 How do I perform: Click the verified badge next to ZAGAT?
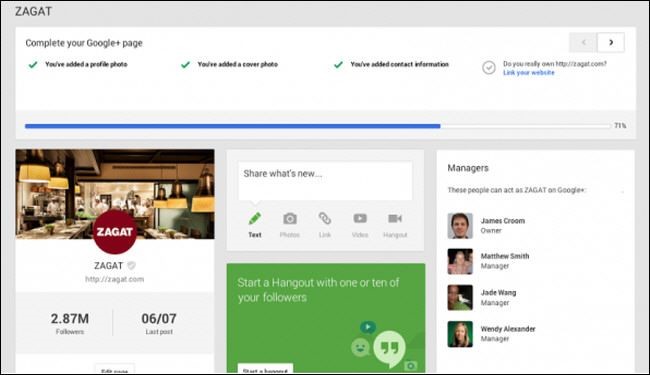(x=132, y=265)
